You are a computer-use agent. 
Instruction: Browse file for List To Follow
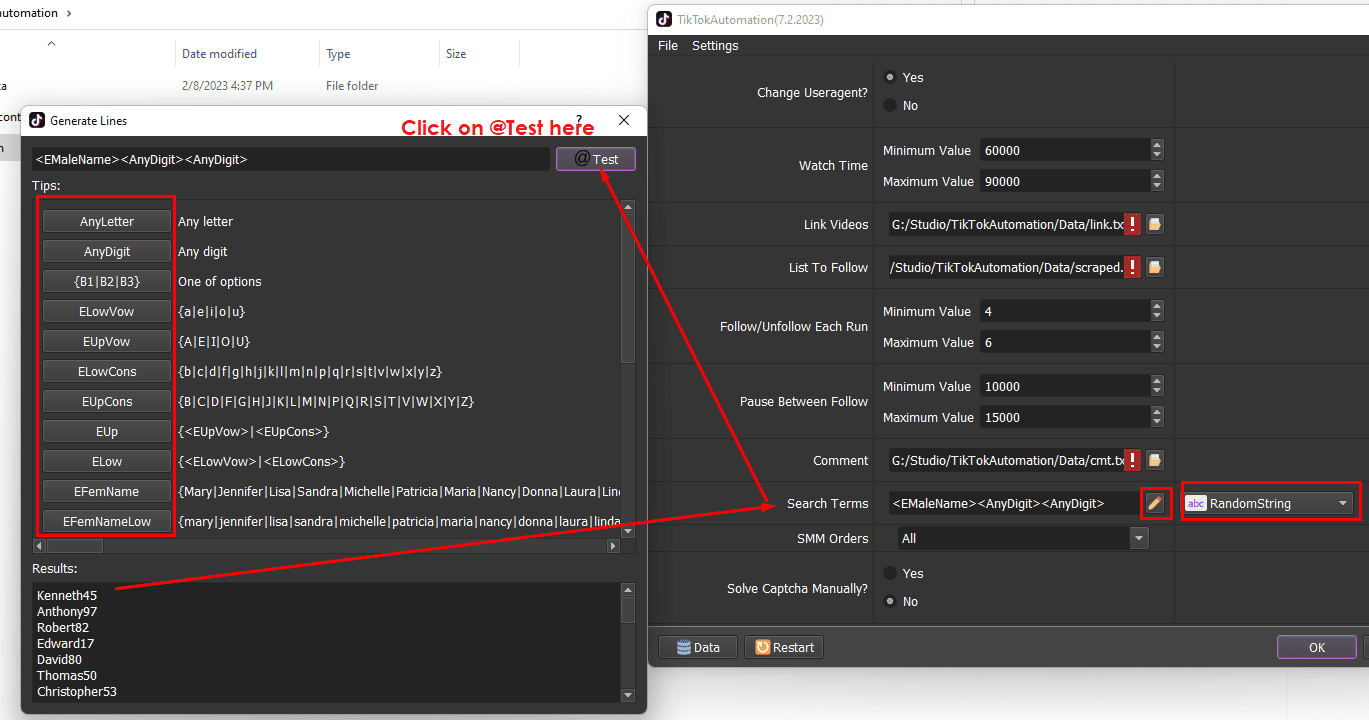(1154, 267)
